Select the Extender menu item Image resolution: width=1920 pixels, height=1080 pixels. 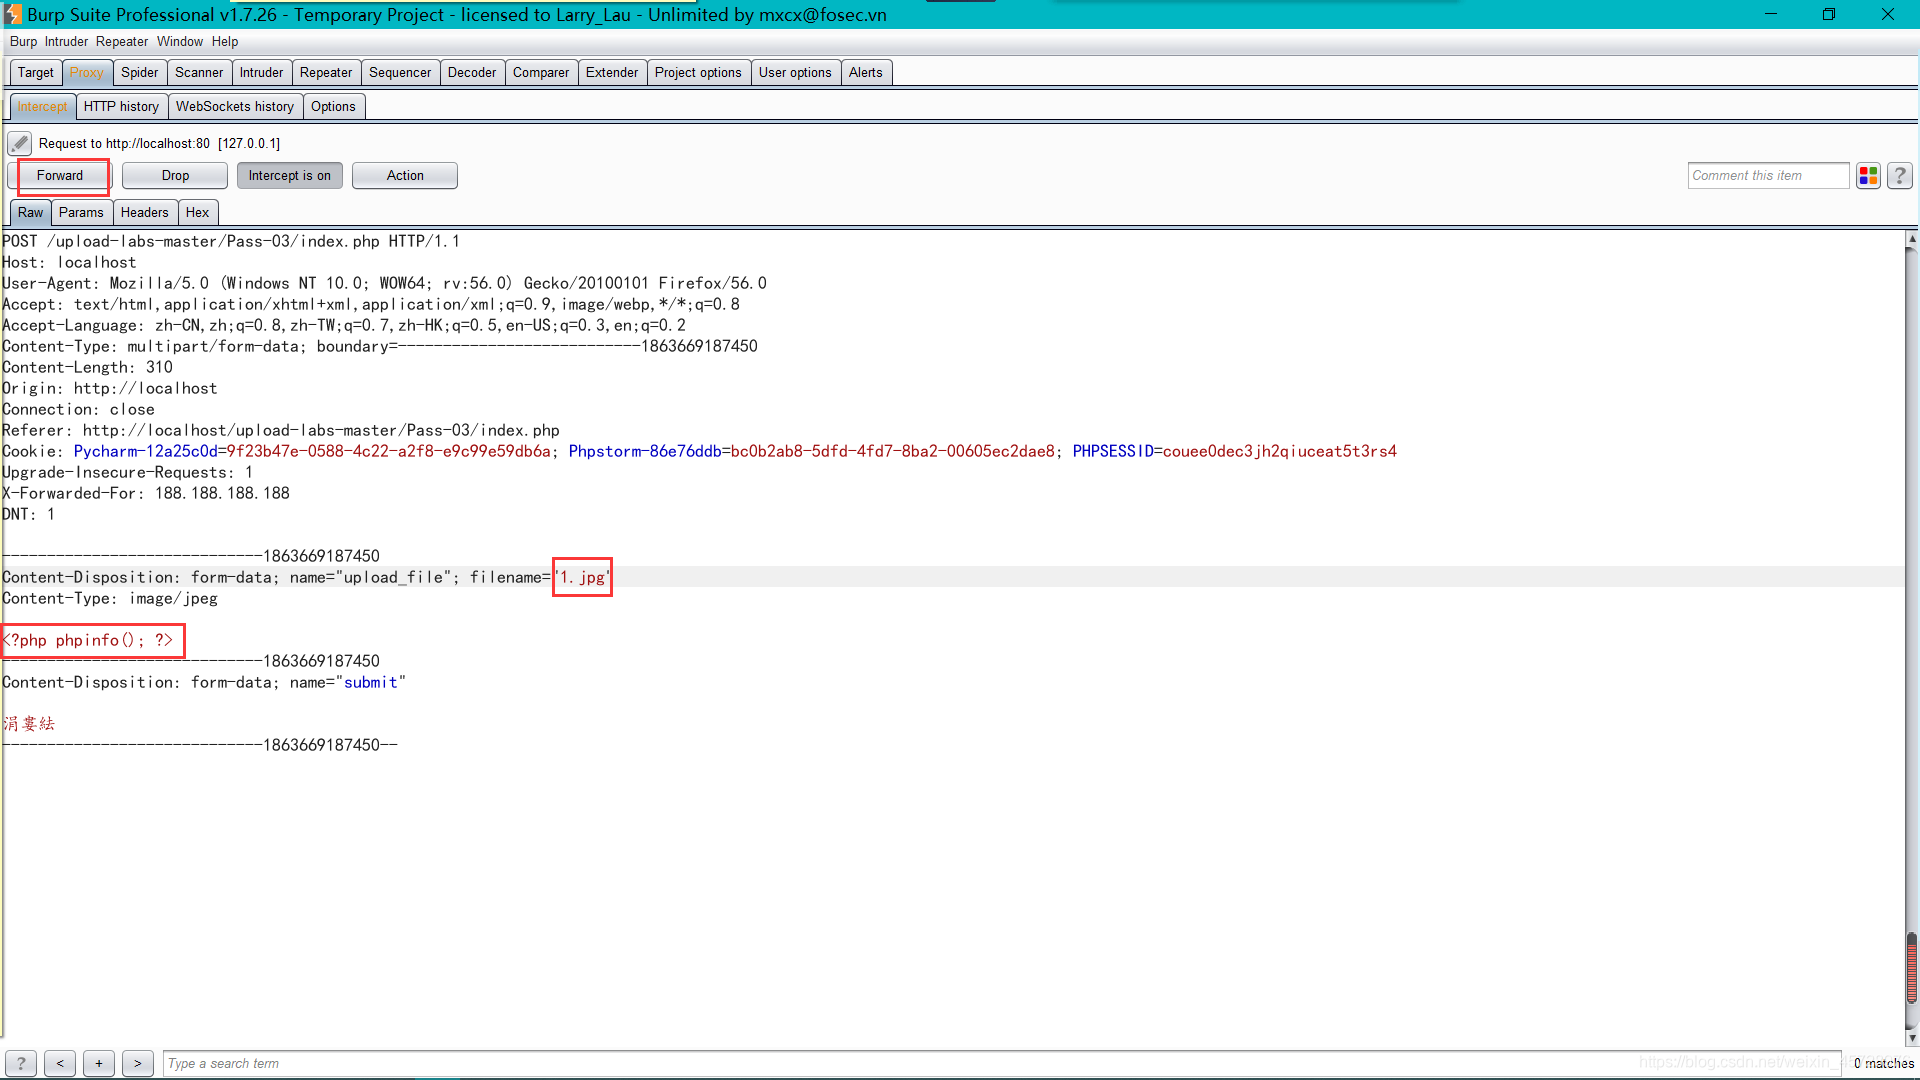(x=611, y=71)
